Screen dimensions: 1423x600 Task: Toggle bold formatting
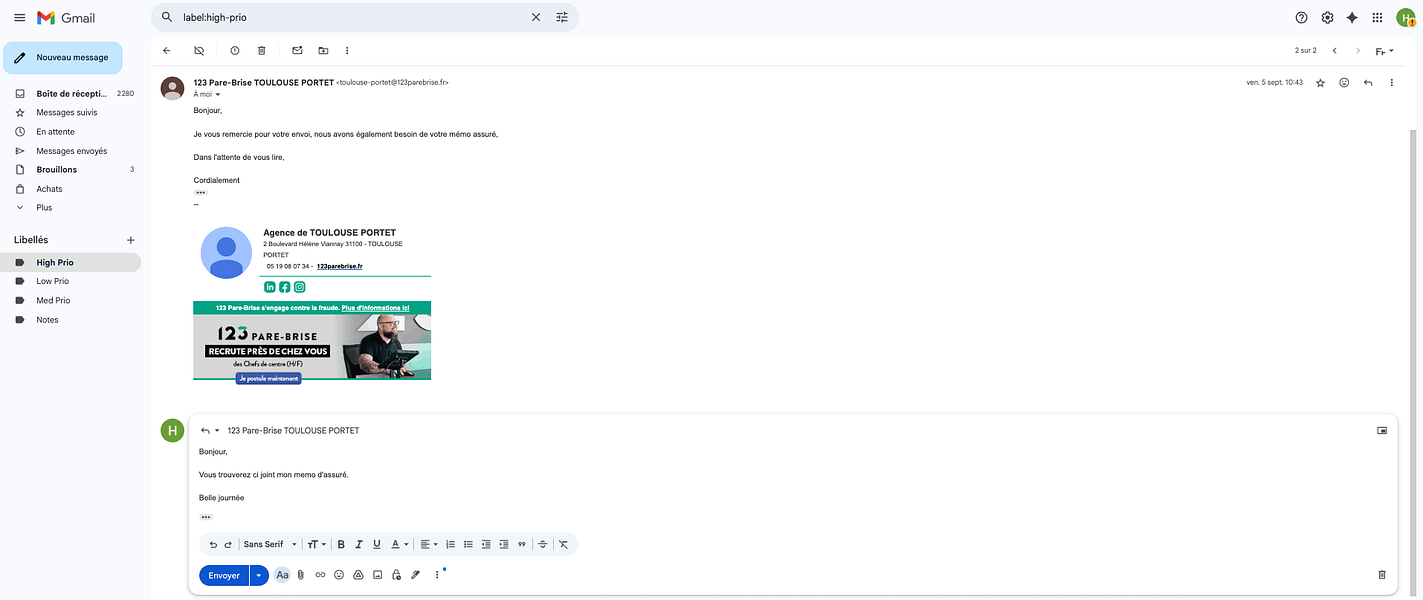(x=341, y=544)
